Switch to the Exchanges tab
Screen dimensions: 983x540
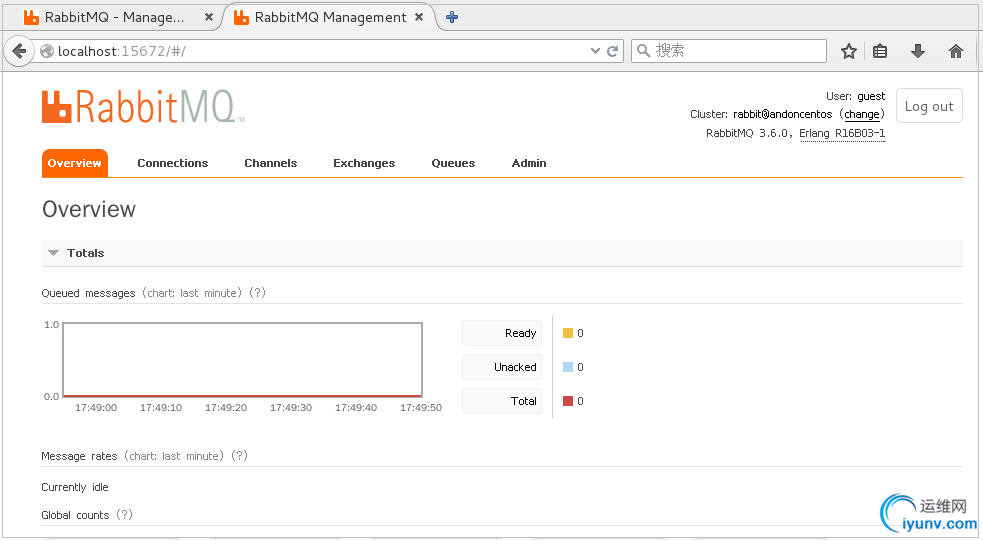point(364,163)
